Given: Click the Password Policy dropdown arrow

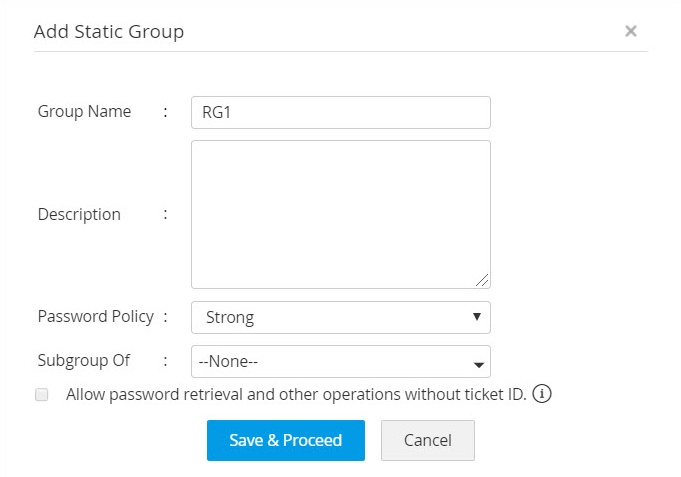Looking at the screenshot, I should pos(477,318).
